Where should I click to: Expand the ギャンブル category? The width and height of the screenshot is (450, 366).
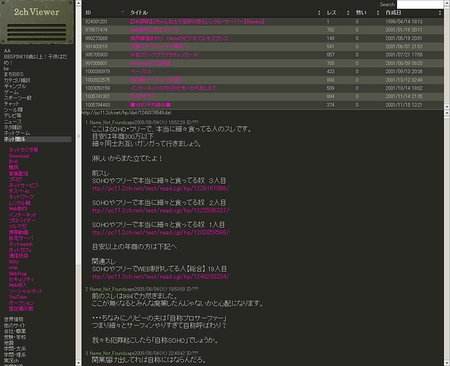(x=15, y=86)
